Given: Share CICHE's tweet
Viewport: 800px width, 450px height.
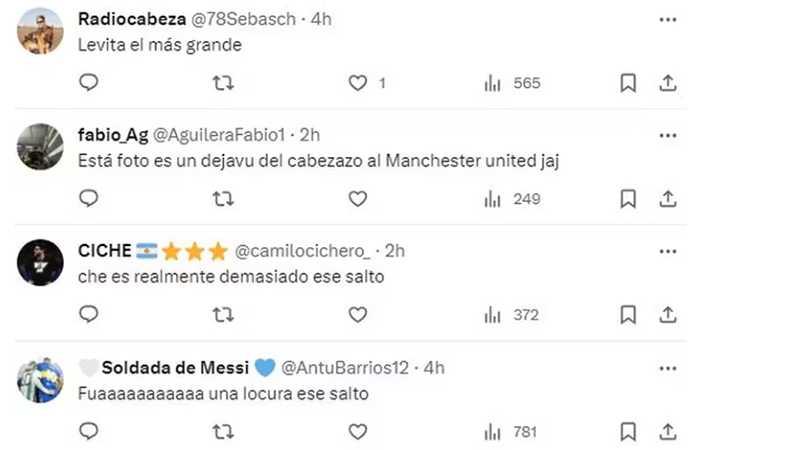Looking at the screenshot, I should [668, 315].
